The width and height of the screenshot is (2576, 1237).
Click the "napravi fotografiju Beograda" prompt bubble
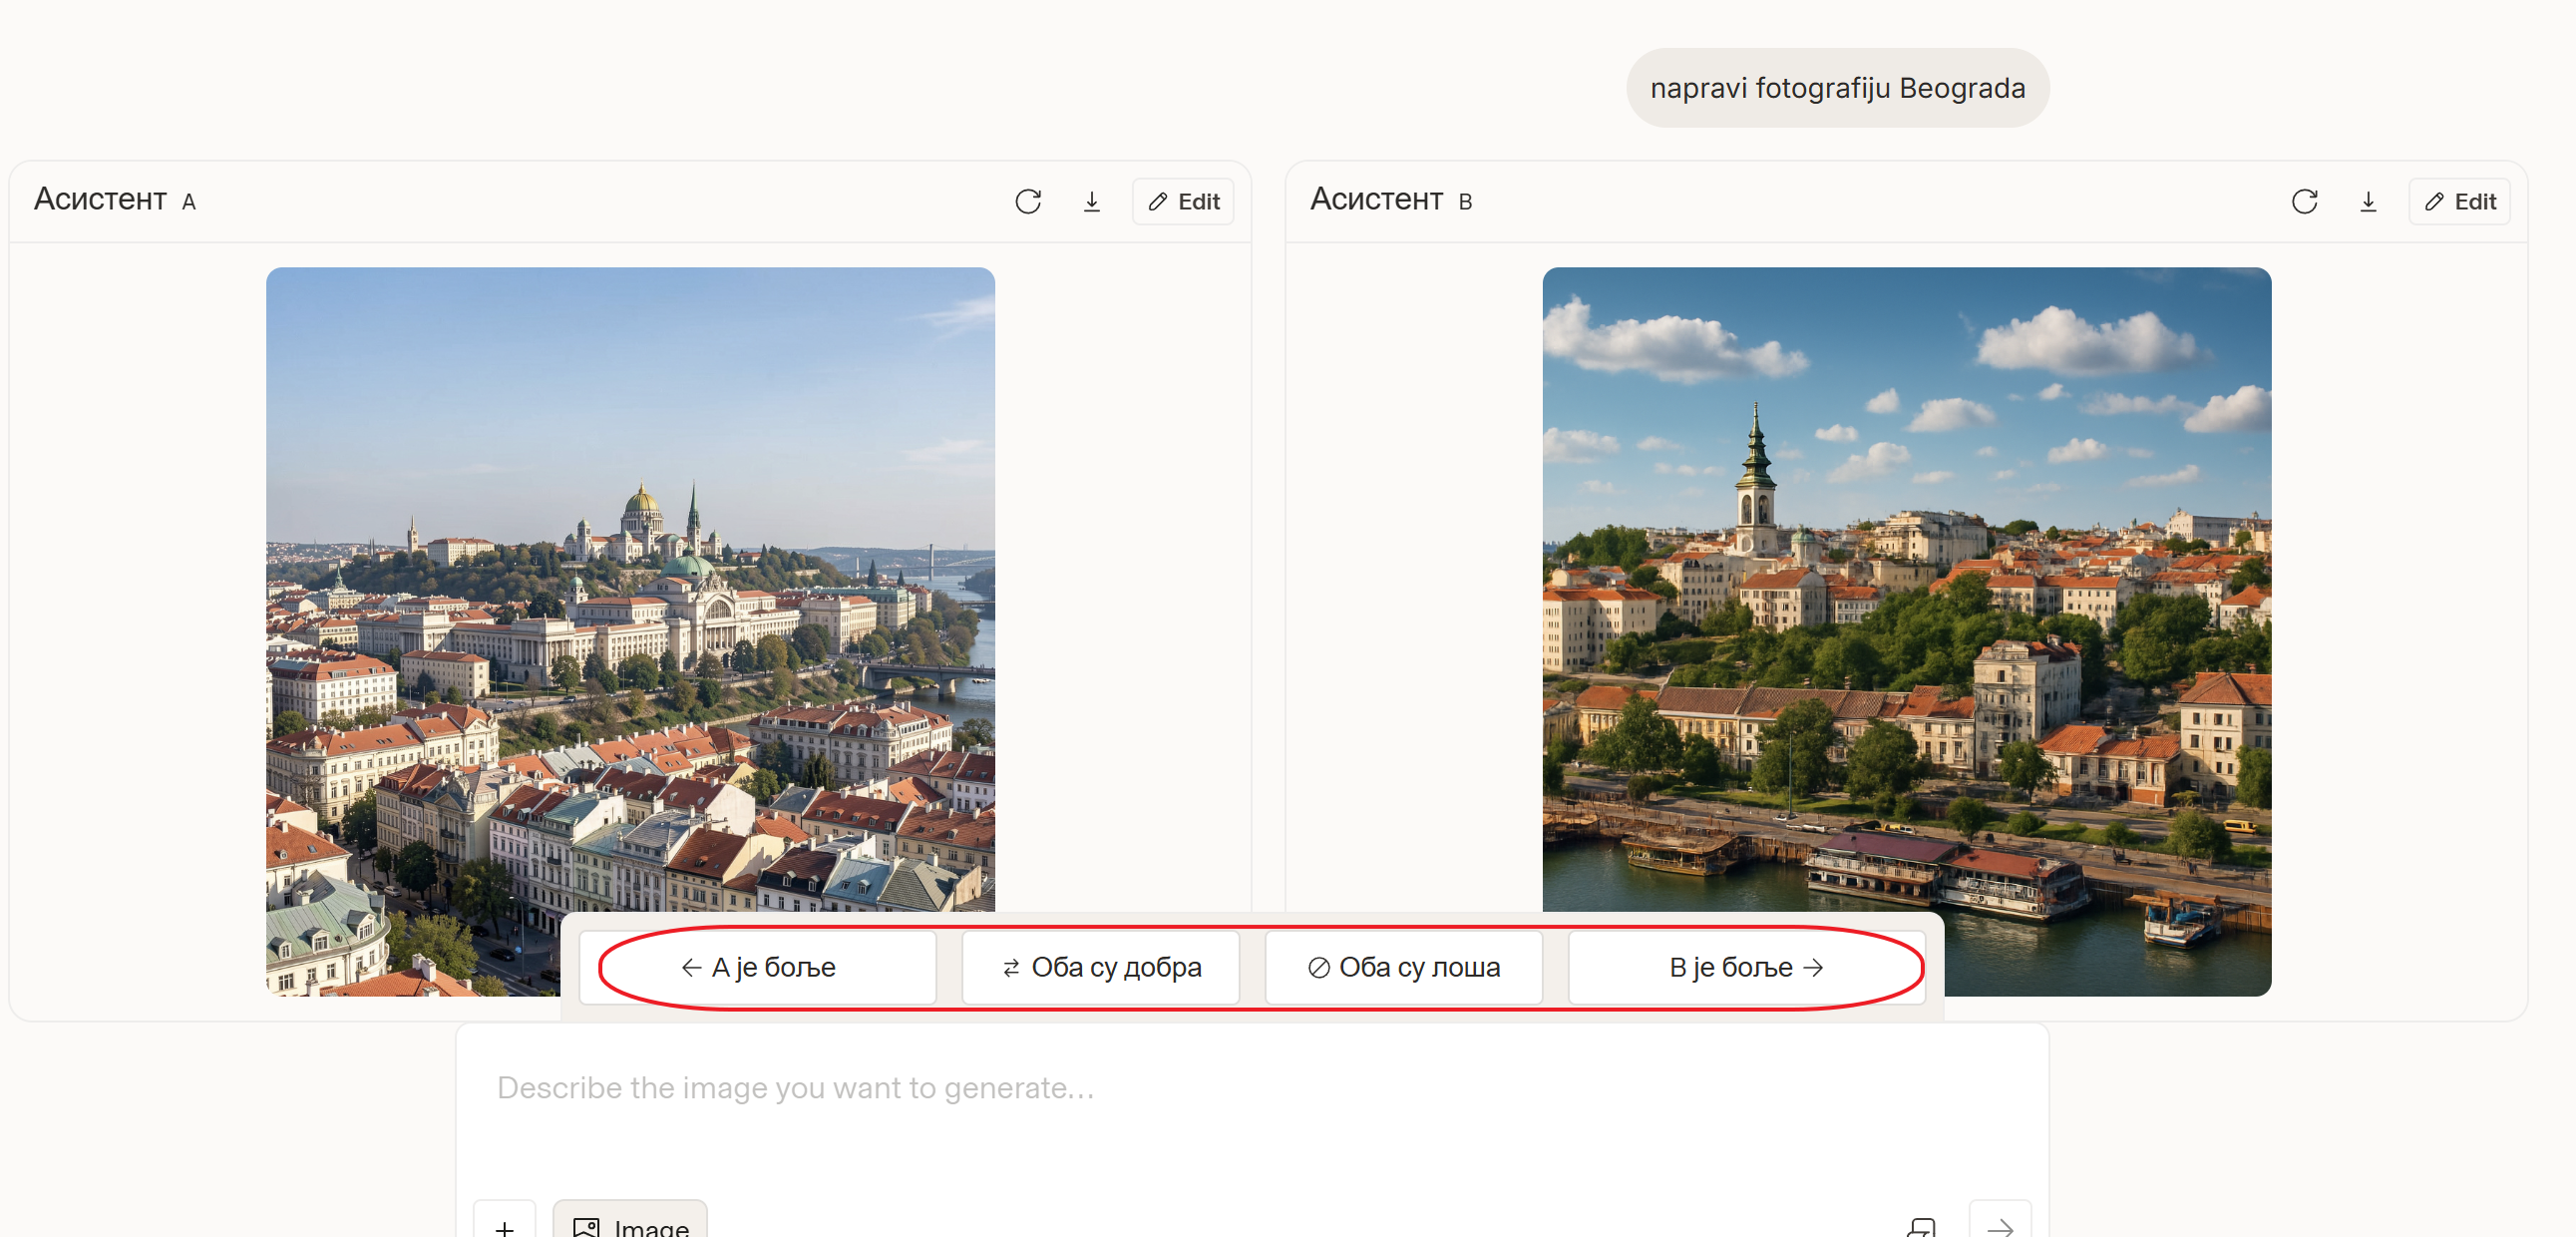[1837, 88]
